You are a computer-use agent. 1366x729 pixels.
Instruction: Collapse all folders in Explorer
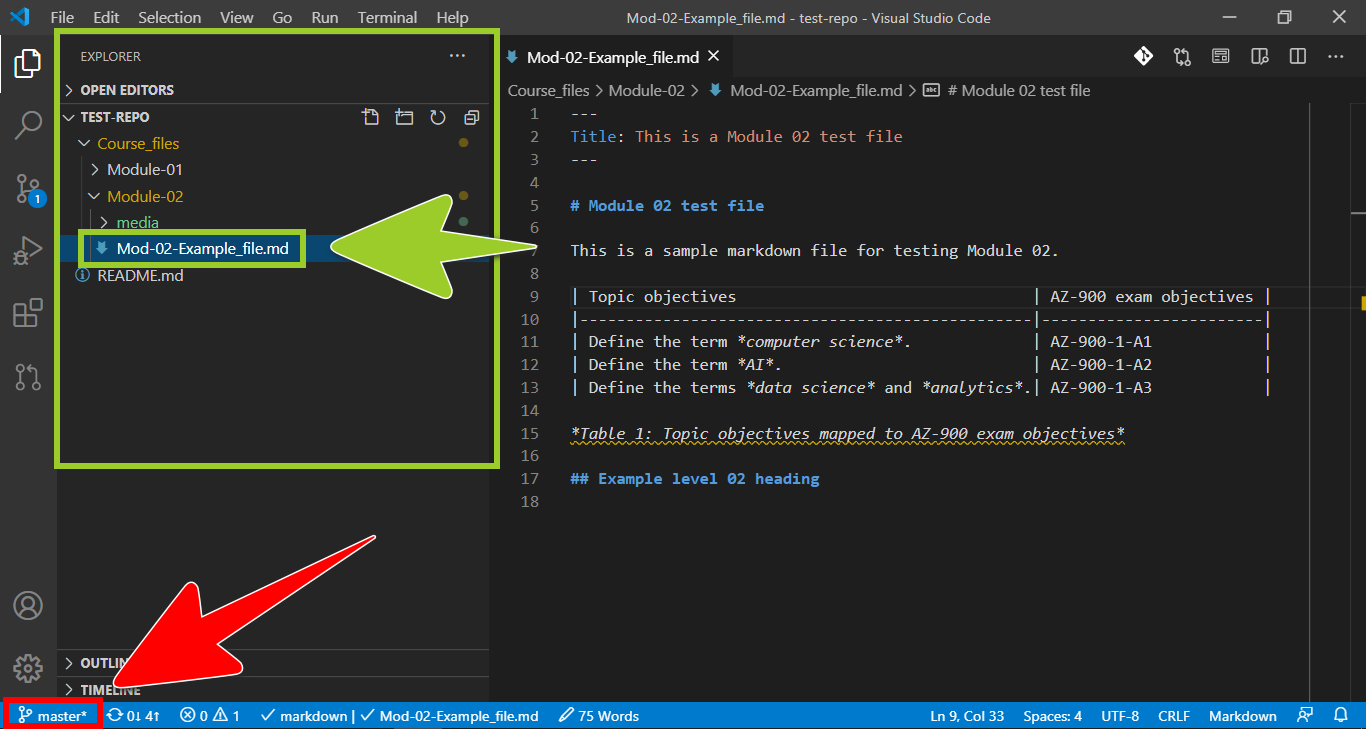pyautogui.click(x=472, y=117)
